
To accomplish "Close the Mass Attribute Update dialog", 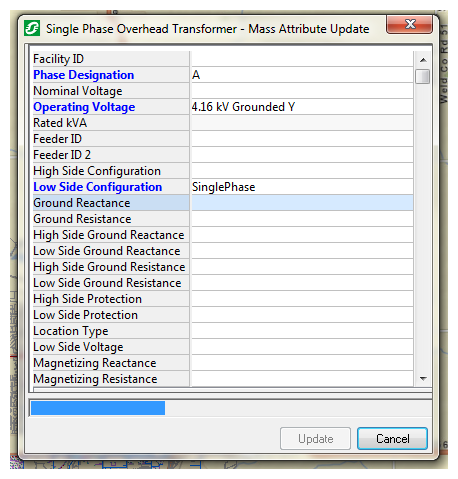I will tap(409, 24).
